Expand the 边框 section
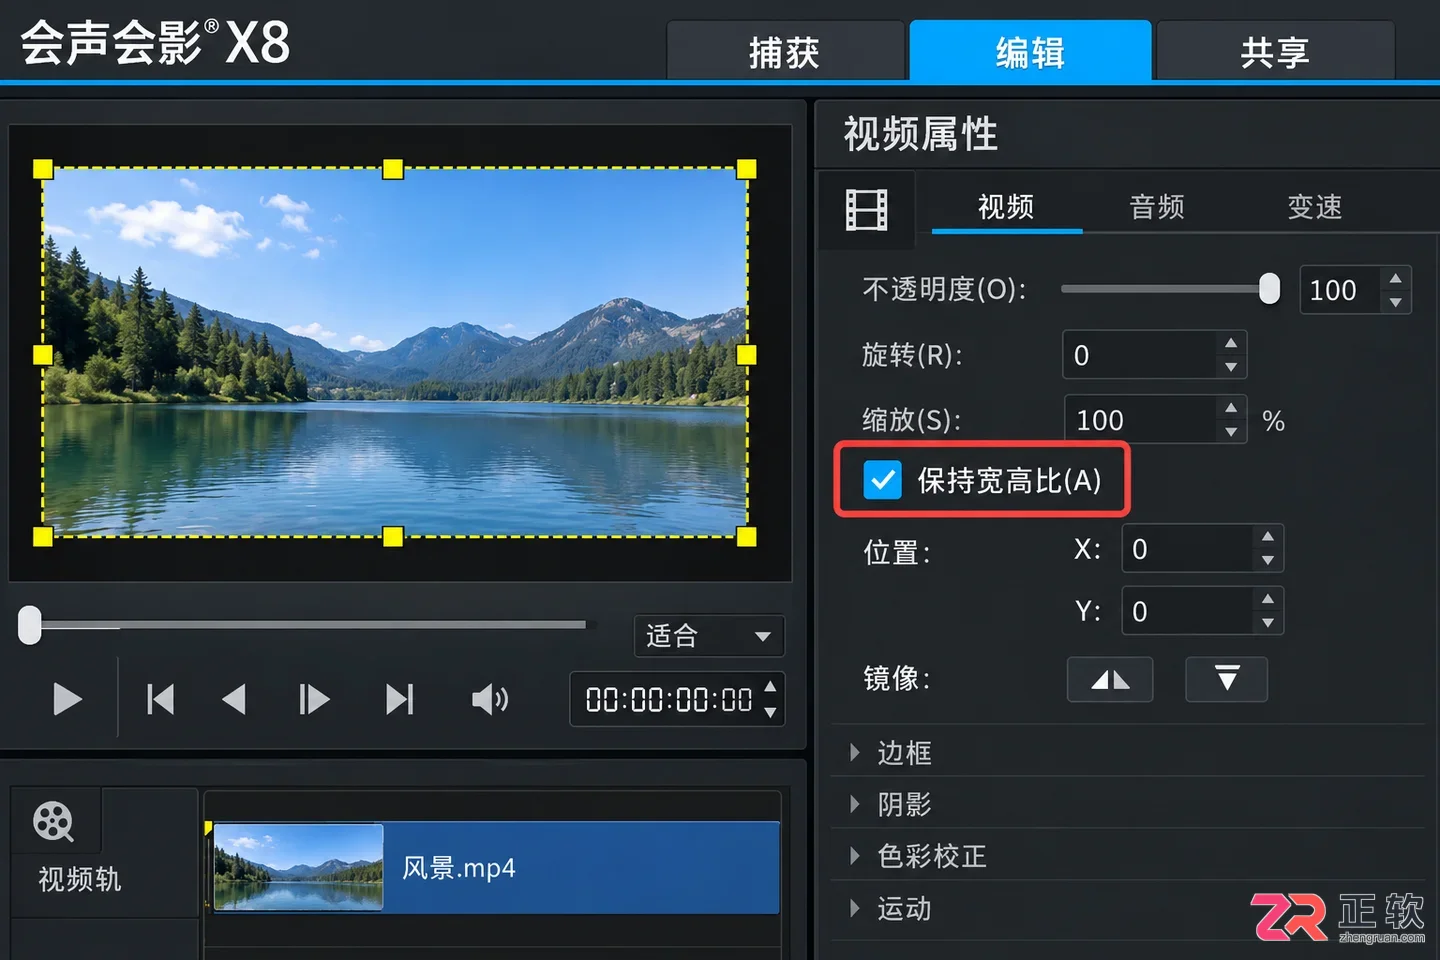This screenshot has height=960, width=1440. click(x=855, y=752)
